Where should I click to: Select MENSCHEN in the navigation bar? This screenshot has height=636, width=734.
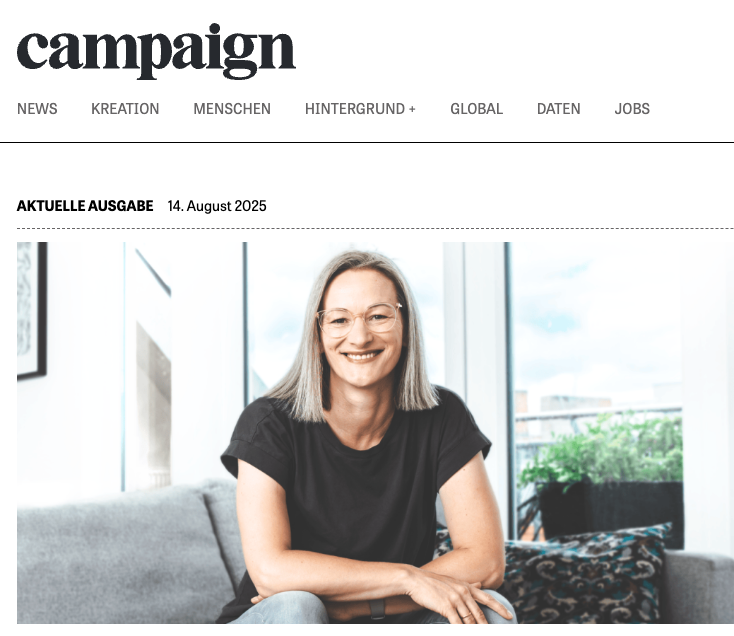232,109
